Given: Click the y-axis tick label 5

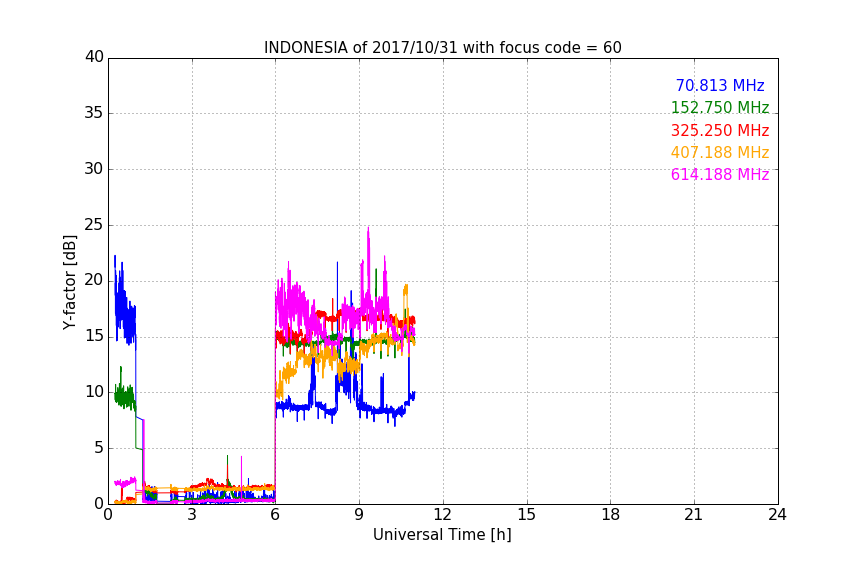Looking at the screenshot, I should [x=99, y=448].
